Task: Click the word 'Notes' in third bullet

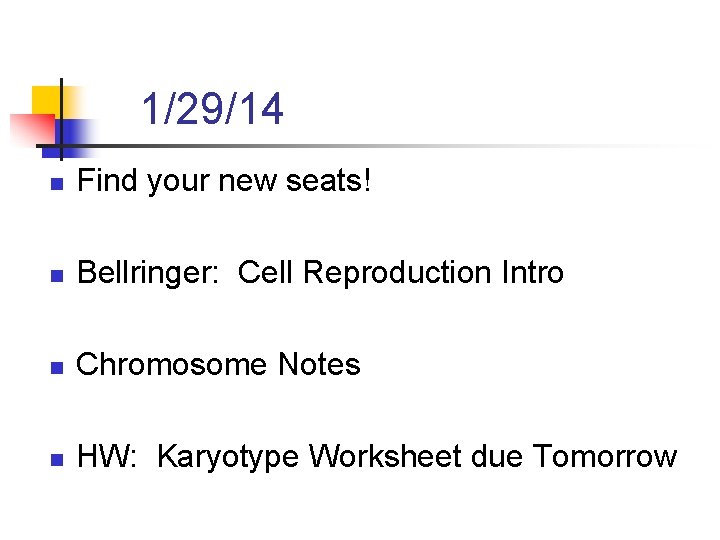Action: [x=319, y=365]
